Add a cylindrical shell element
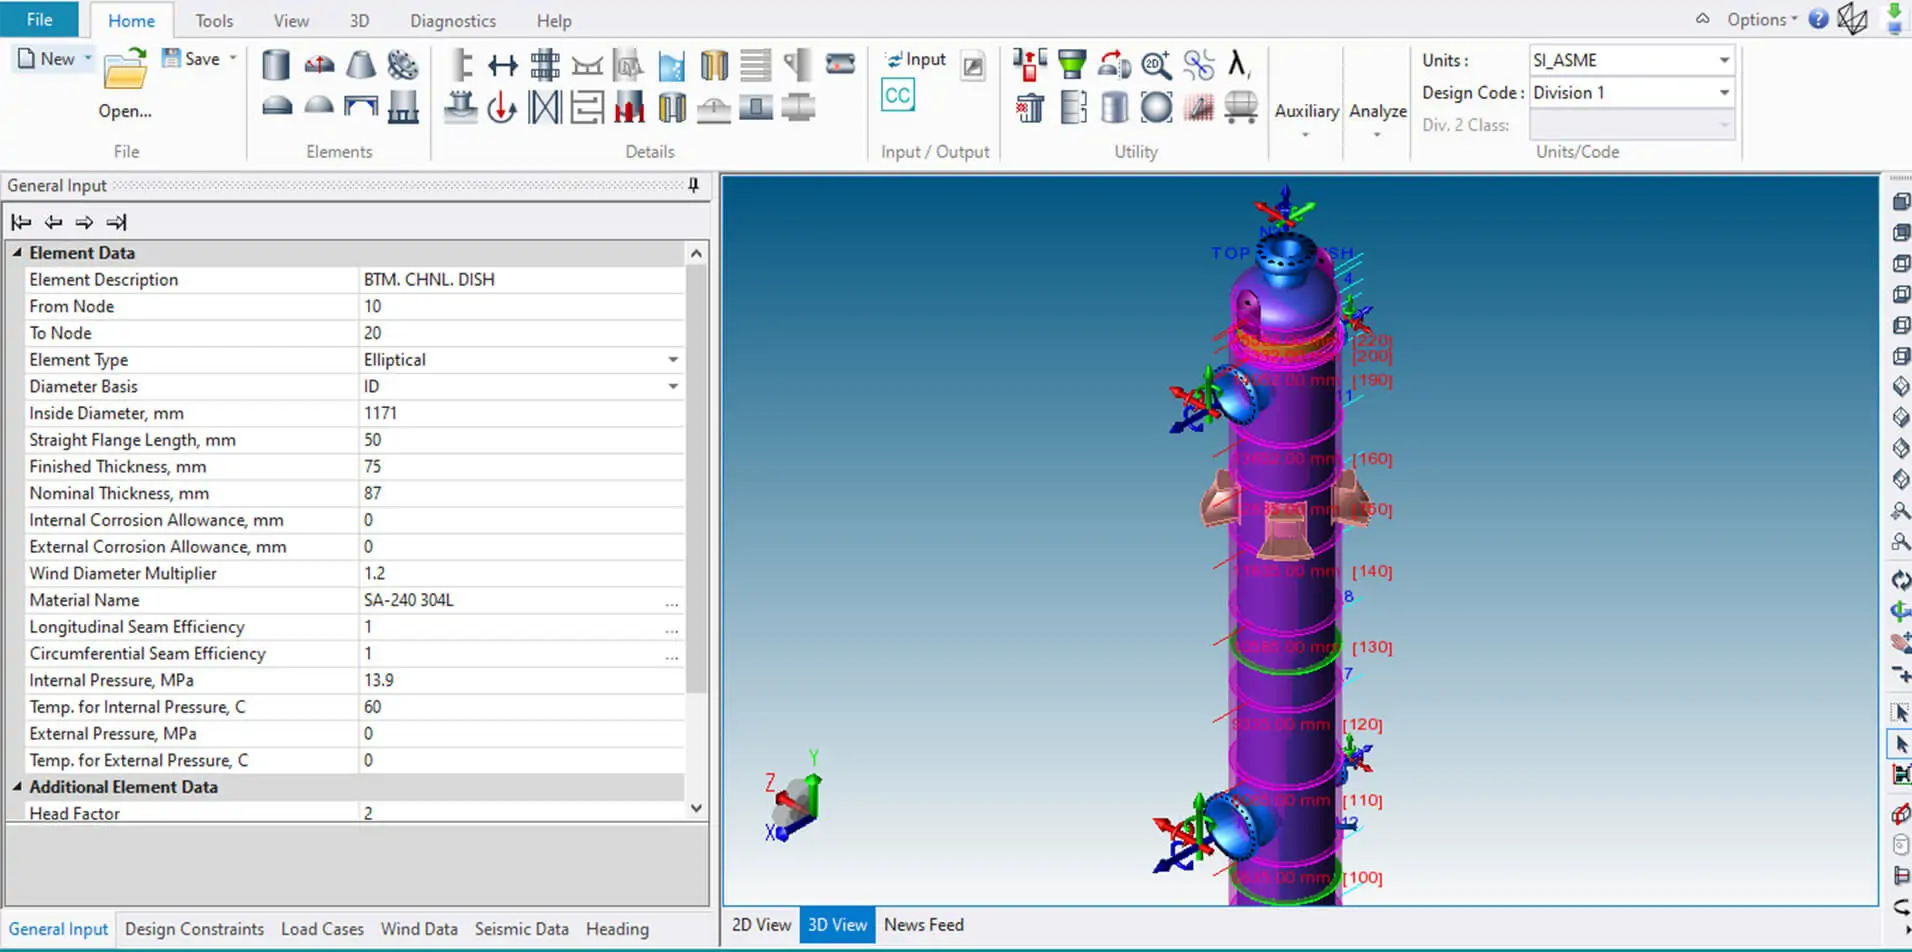Image resolution: width=1912 pixels, height=952 pixels. pyautogui.click(x=276, y=65)
